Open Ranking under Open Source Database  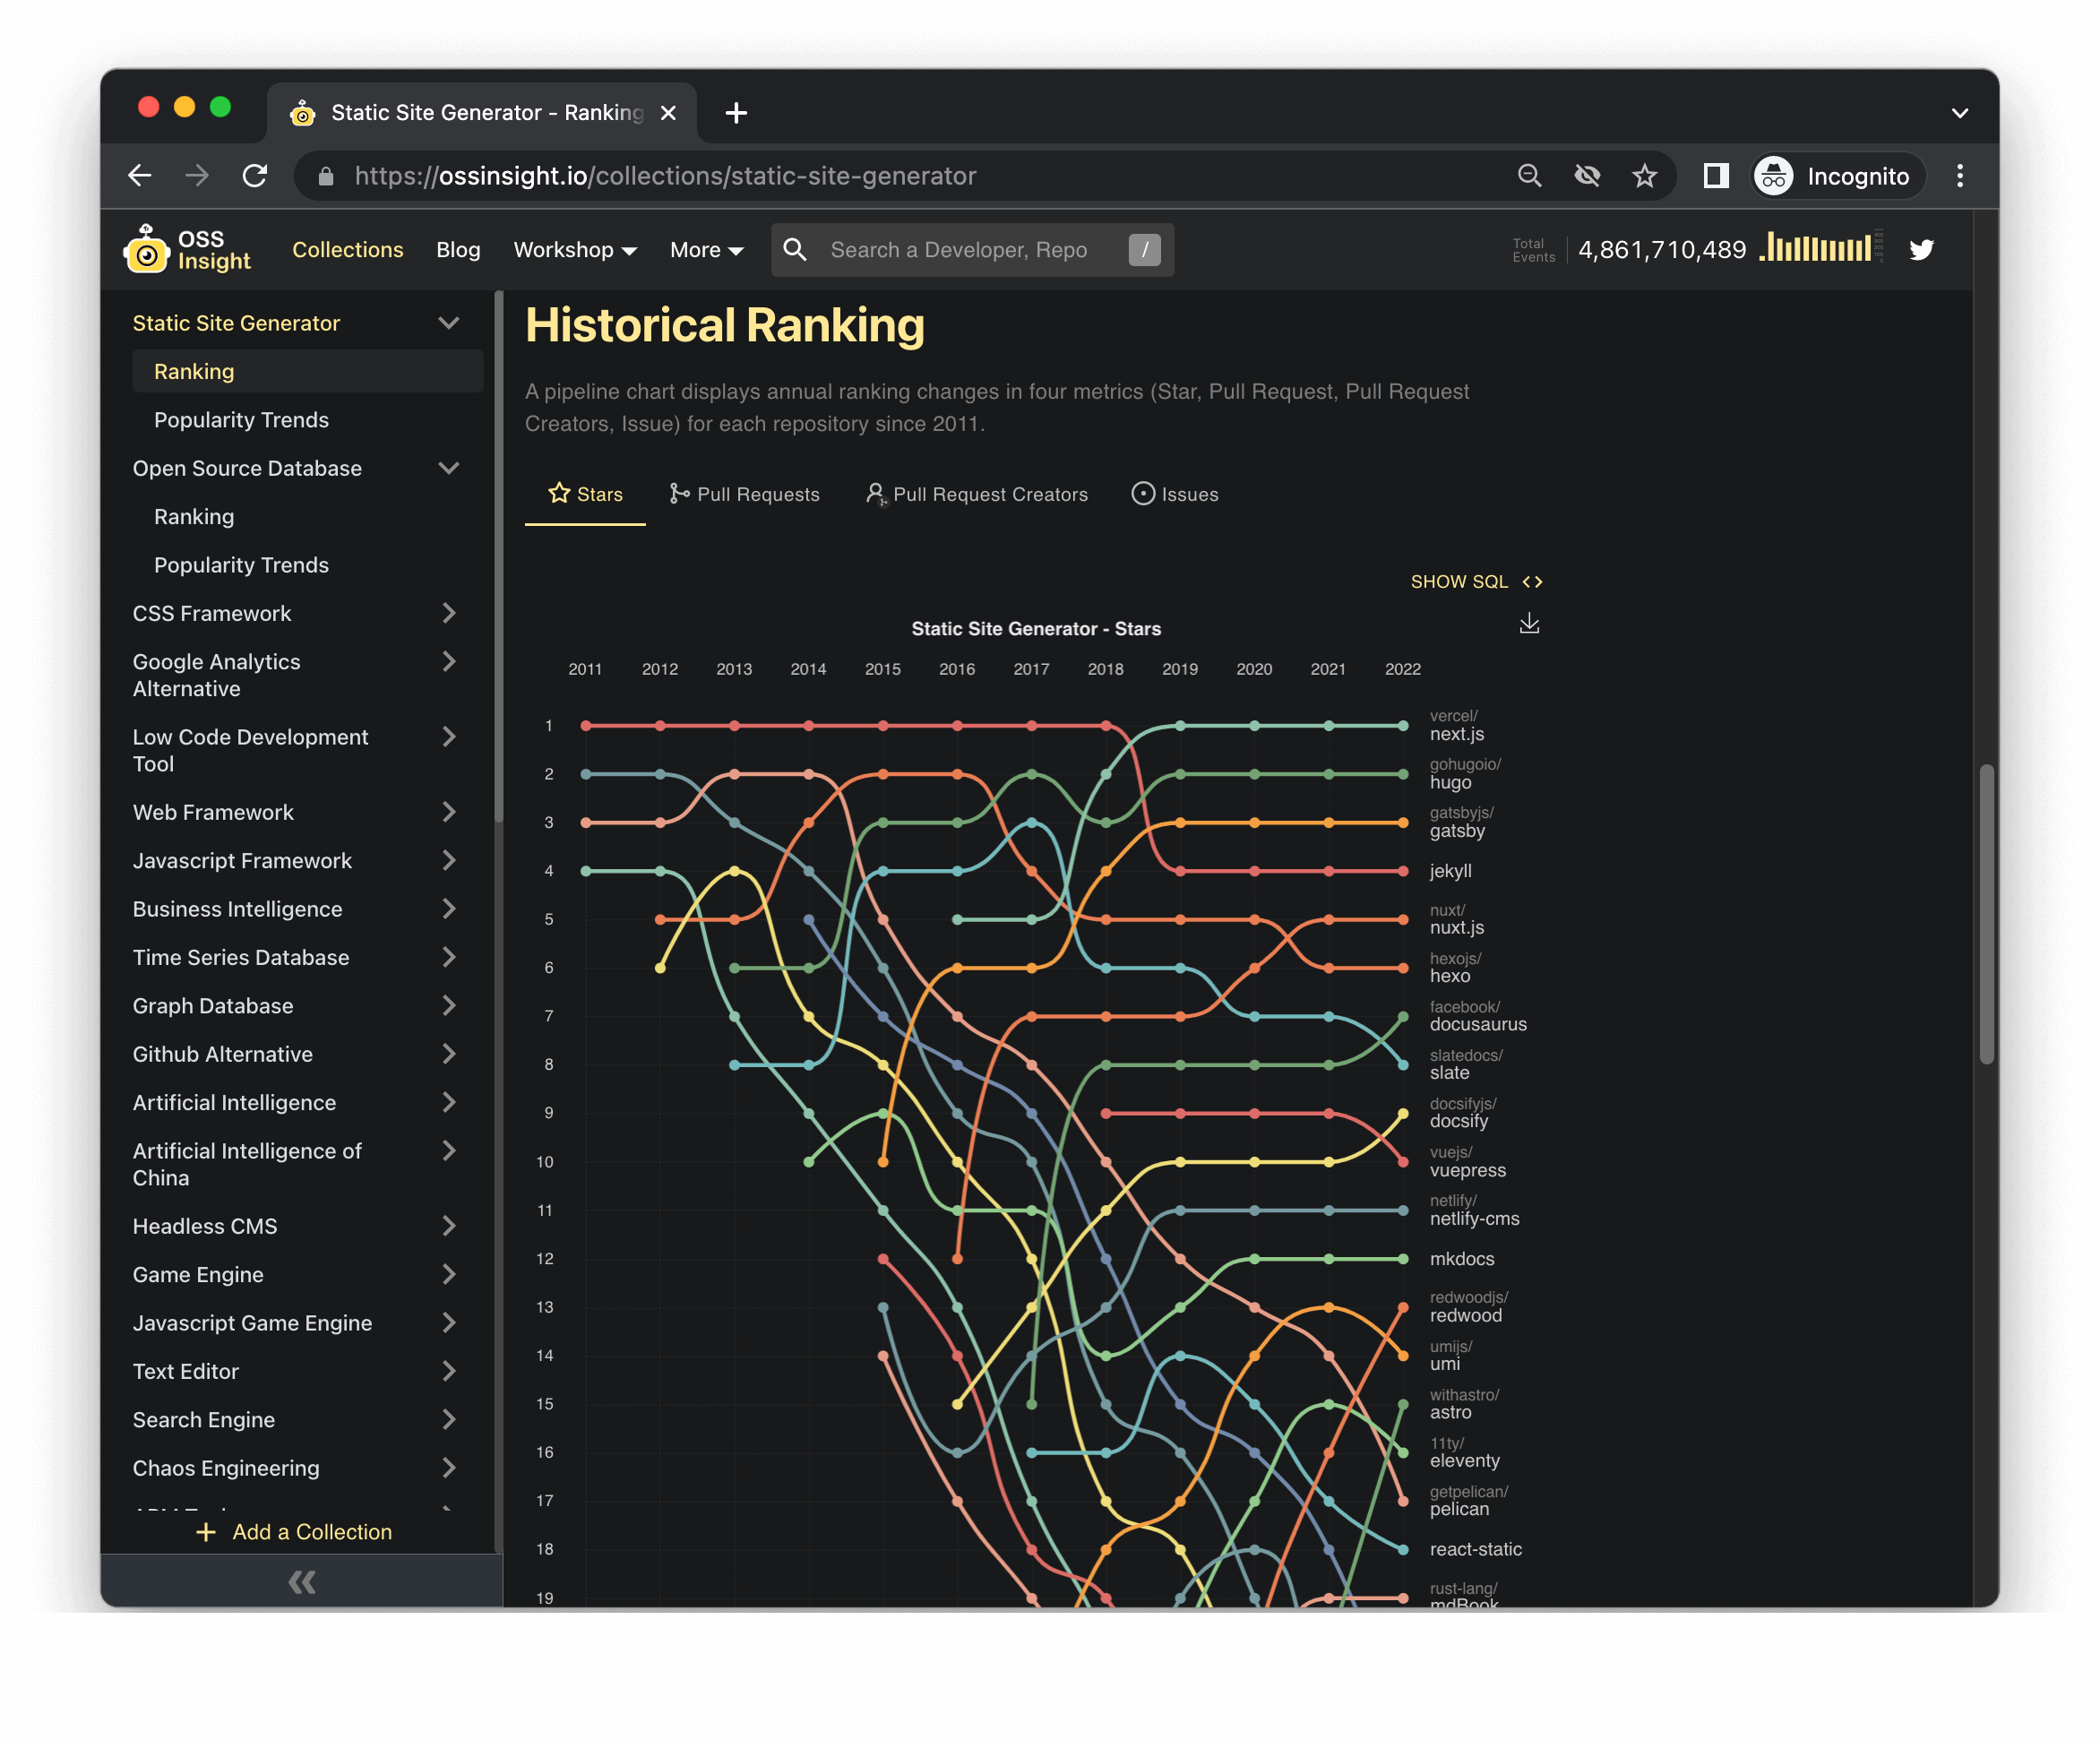[x=194, y=517]
